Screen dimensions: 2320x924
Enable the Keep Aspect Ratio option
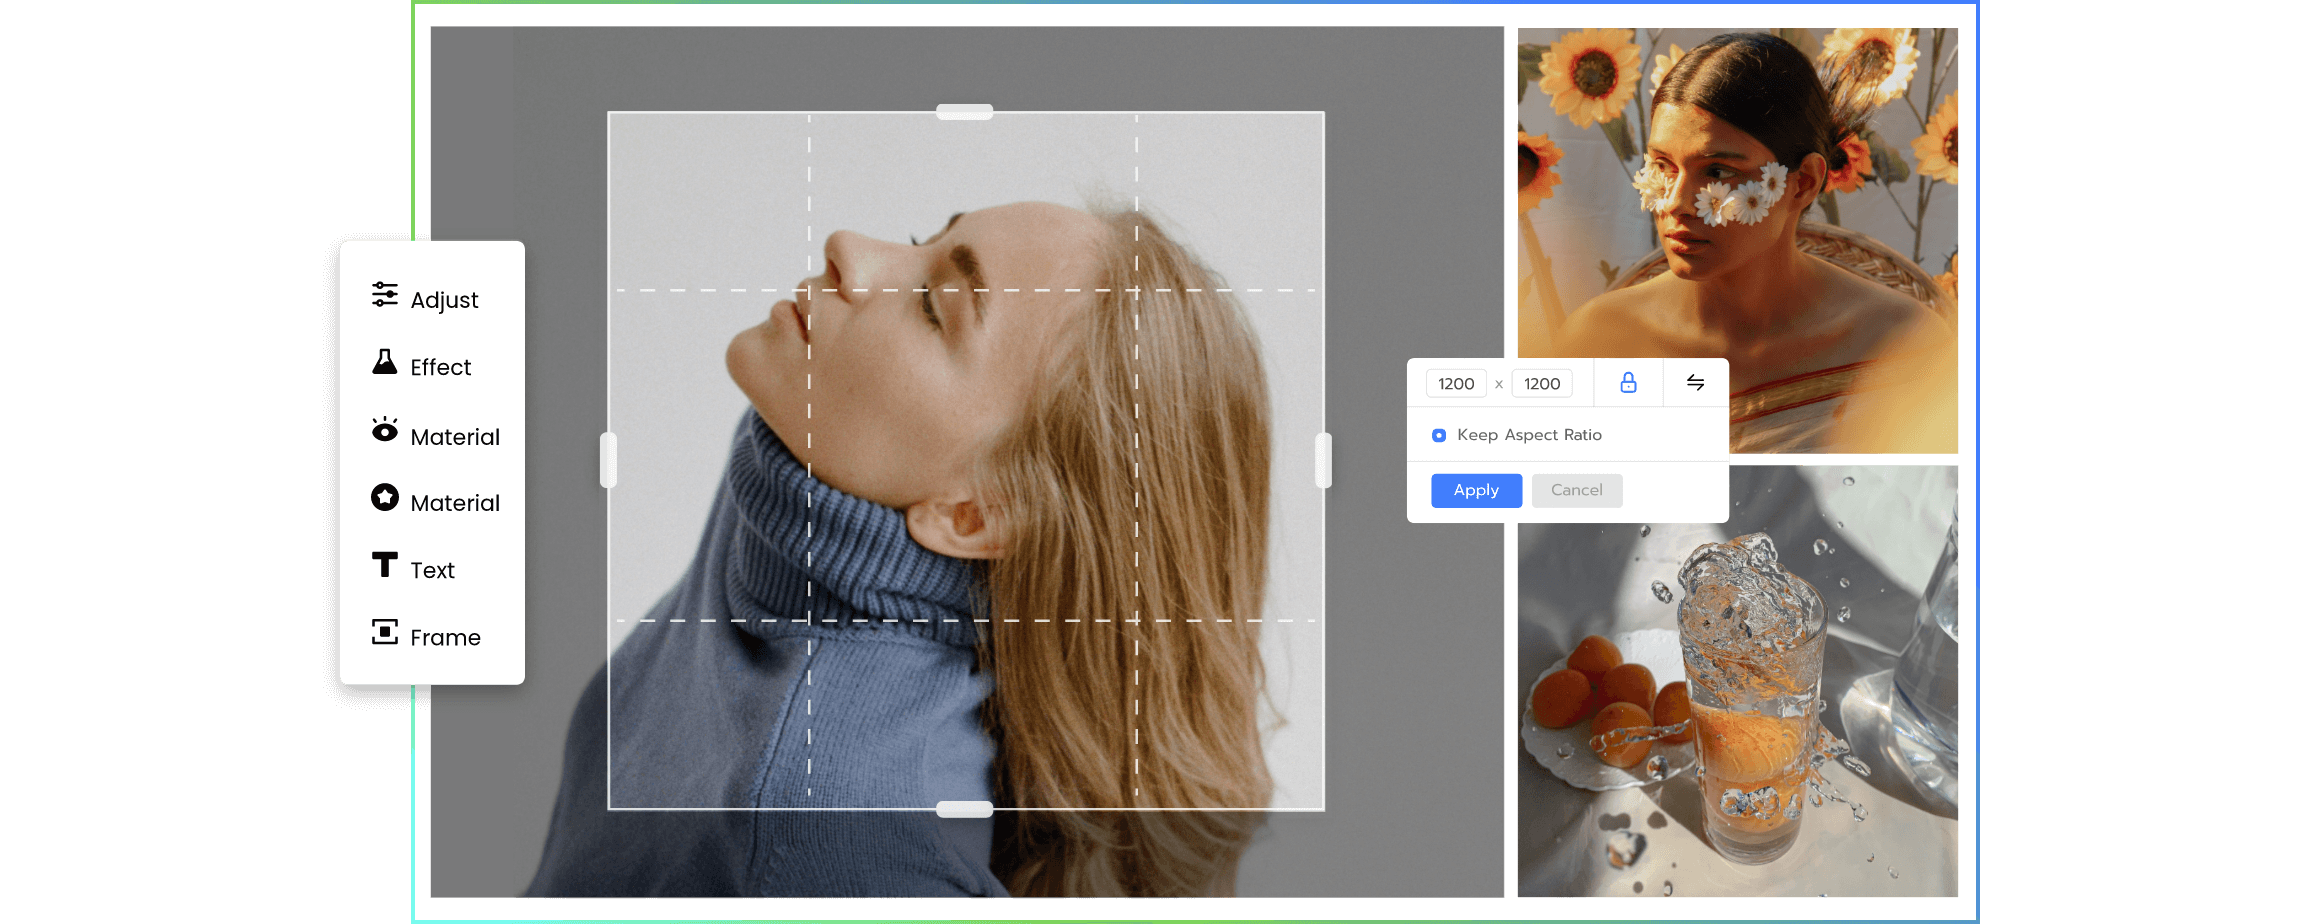pos(1438,435)
